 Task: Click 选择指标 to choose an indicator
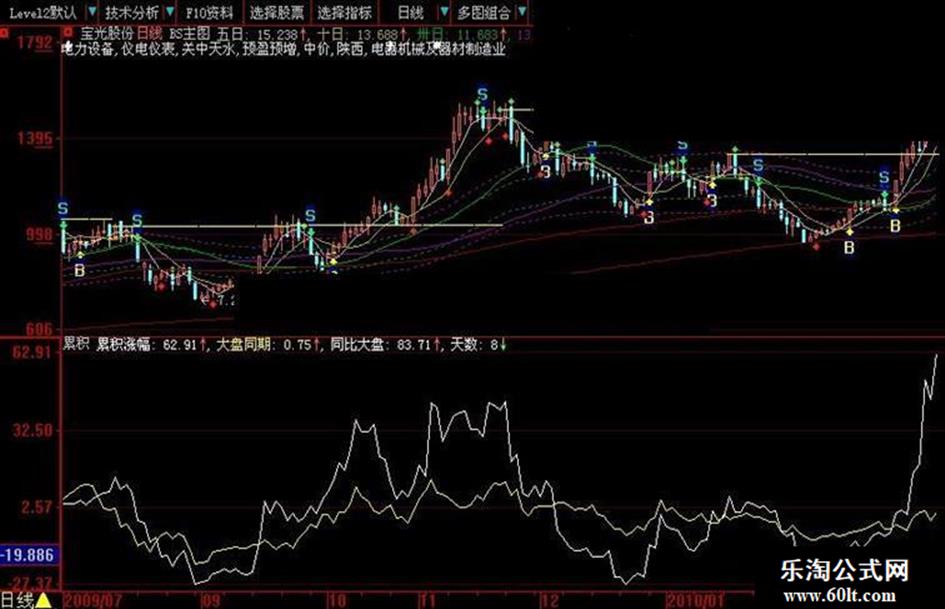[345, 11]
